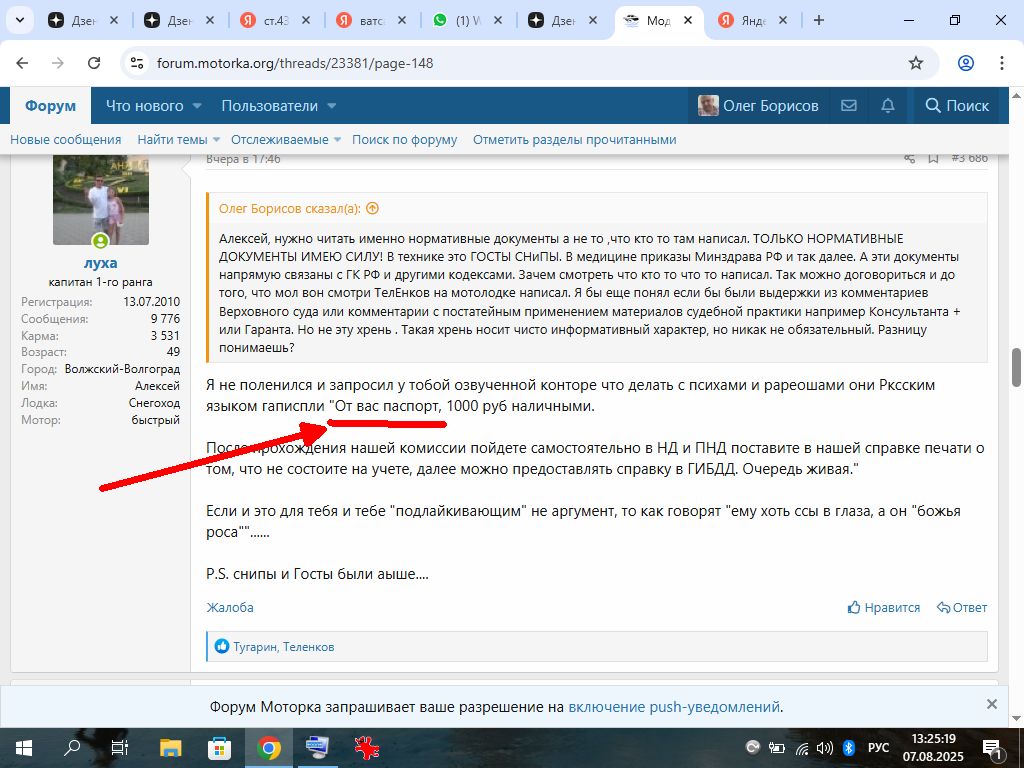Open the "Жалоба" report link
Image resolution: width=1024 pixels, height=768 pixels.
[x=230, y=607]
